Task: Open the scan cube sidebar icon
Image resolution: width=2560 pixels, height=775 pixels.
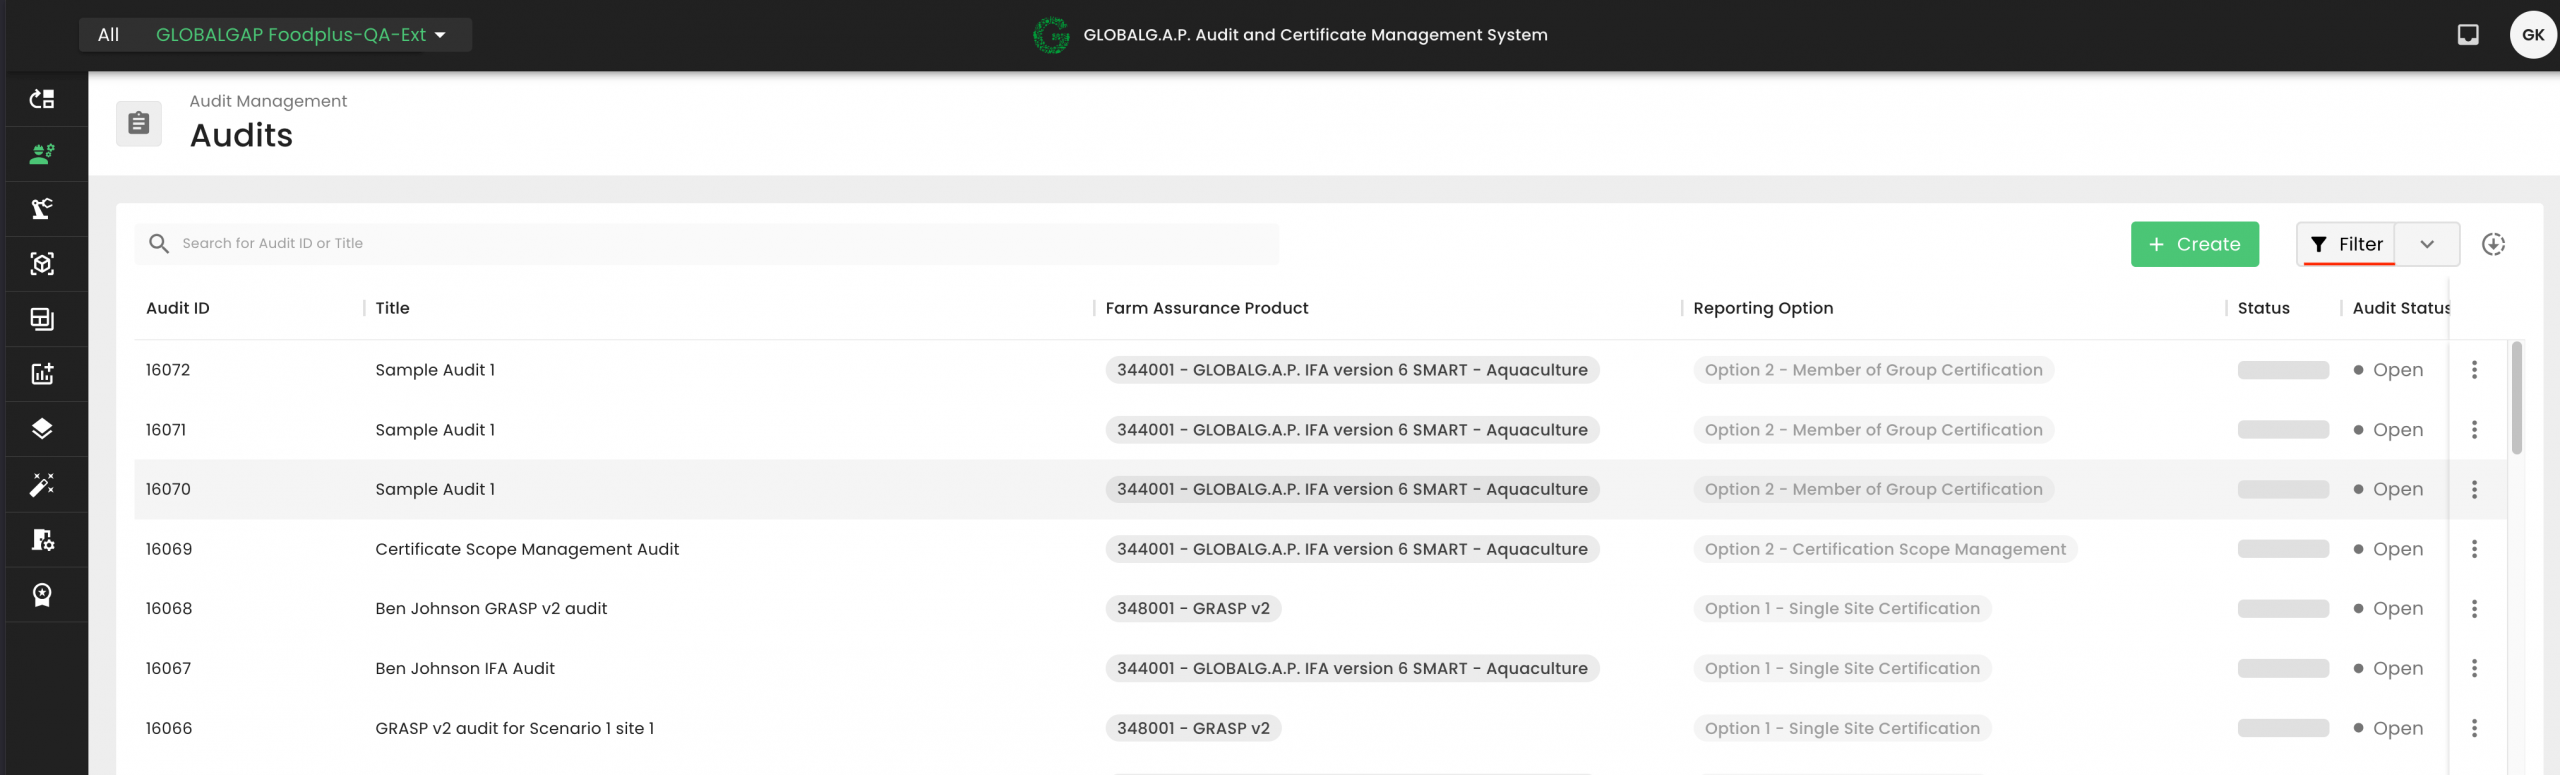Action: [x=42, y=264]
